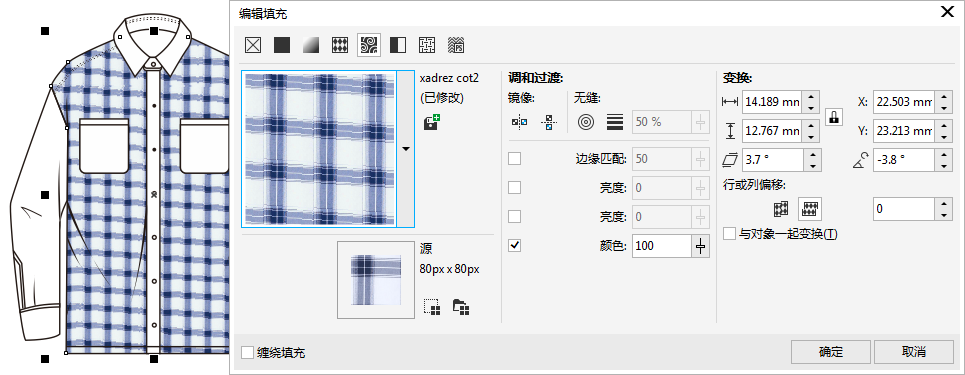The image size is (965, 375).
Task: Decrease the fill width with down arrow
Action: pyautogui.click(x=812, y=108)
